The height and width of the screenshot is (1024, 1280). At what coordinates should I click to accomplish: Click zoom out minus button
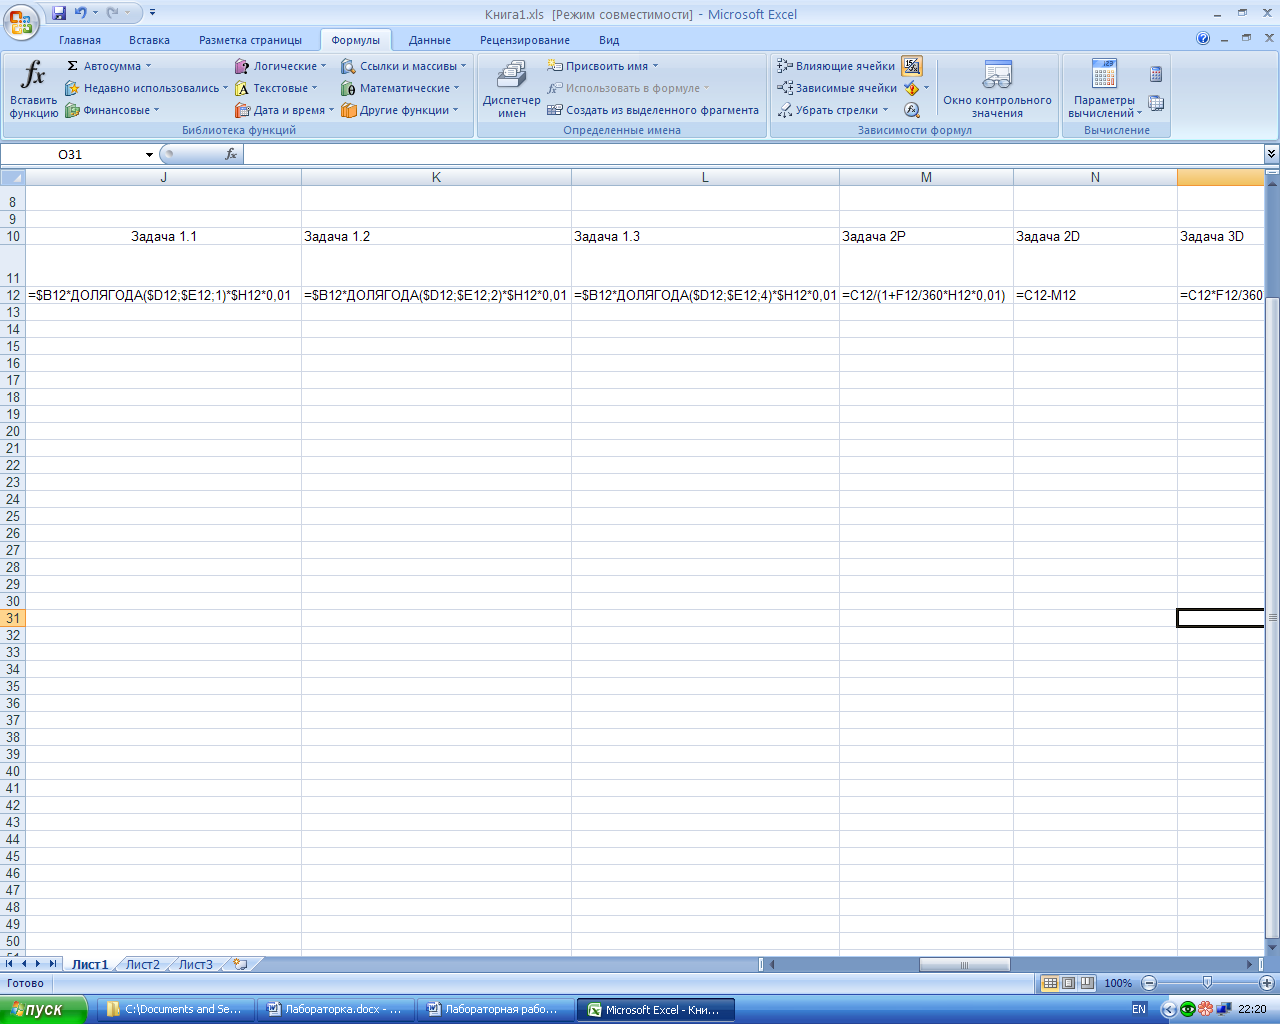pyautogui.click(x=1149, y=983)
